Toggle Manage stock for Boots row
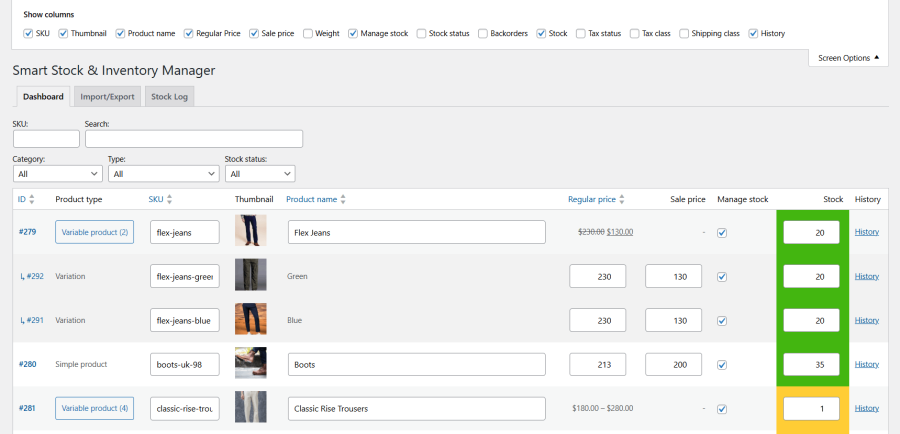Image resolution: width=900 pixels, height=434 pixels. click(x=723, y=365)
